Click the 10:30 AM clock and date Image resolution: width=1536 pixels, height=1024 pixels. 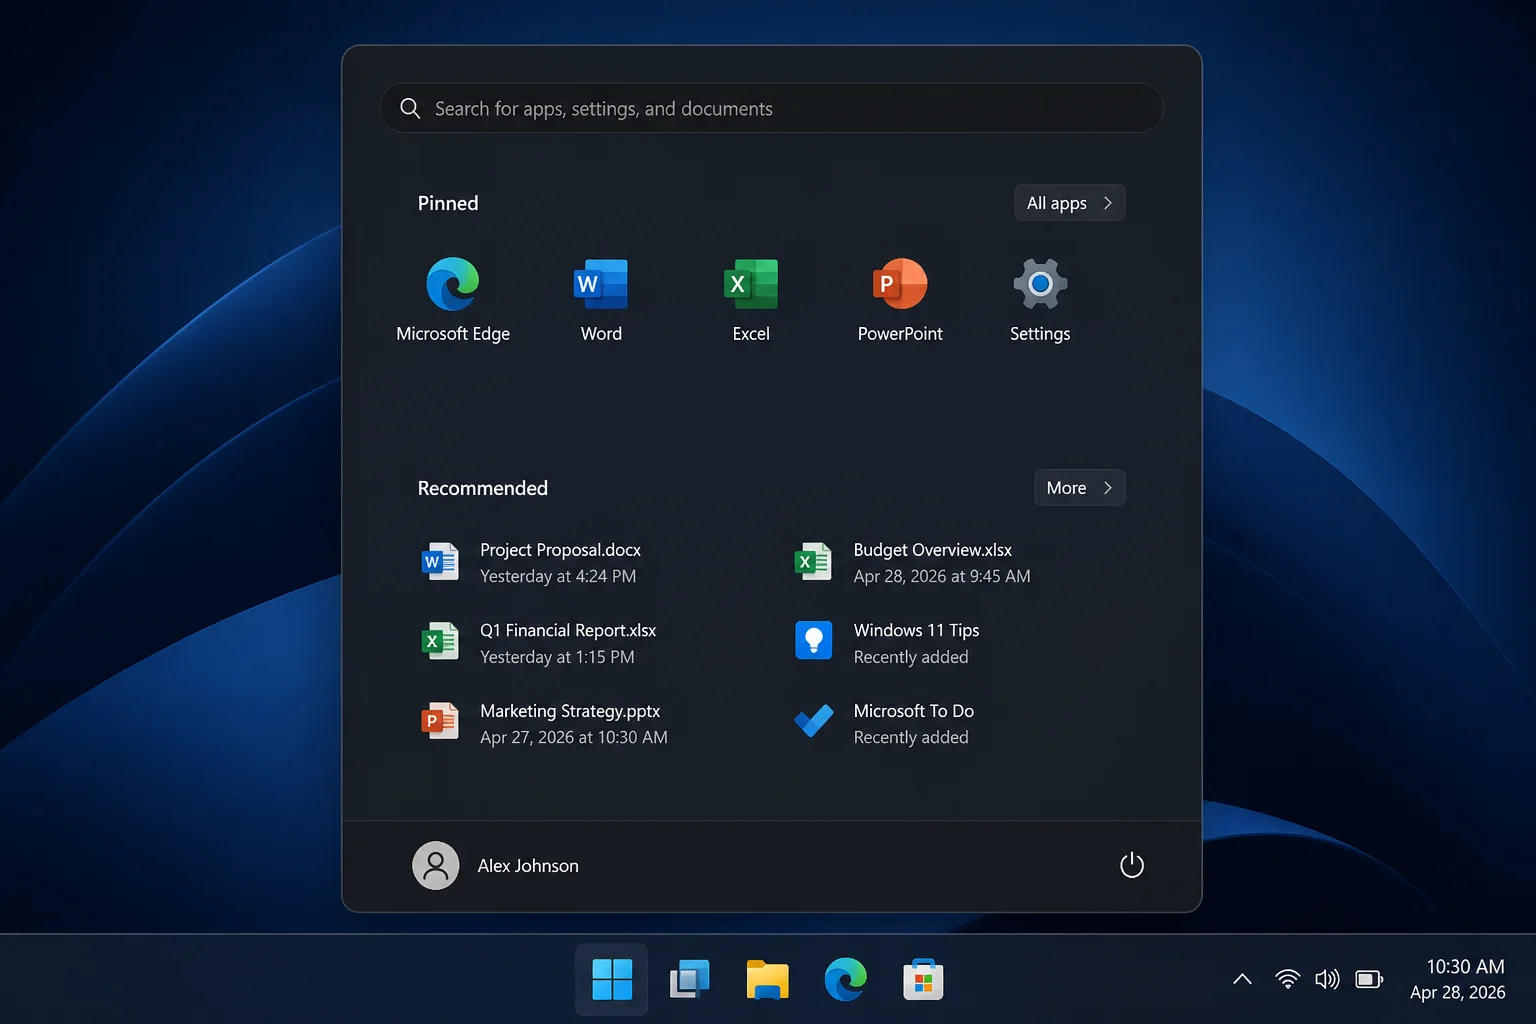tap(1458, 979)
